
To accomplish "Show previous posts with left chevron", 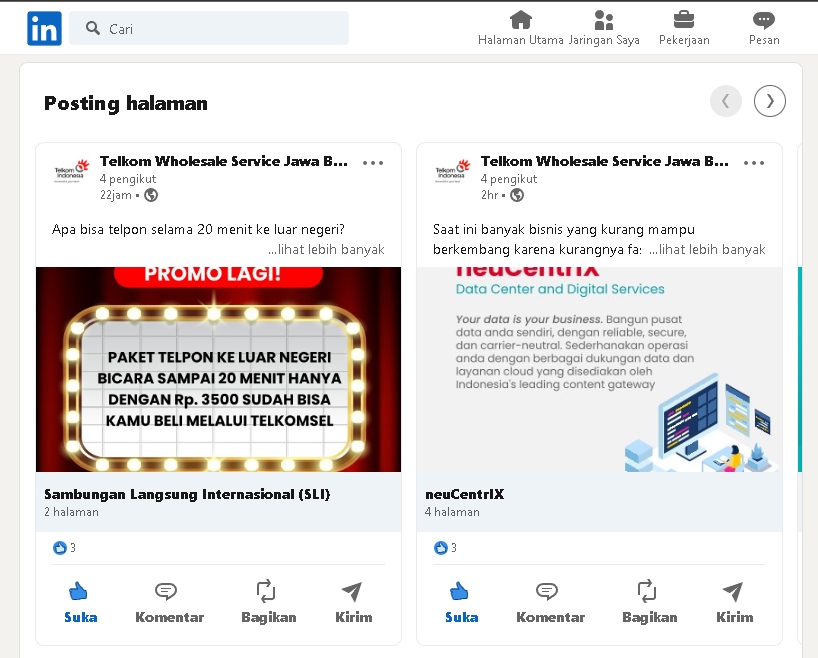I will point(726,101).
